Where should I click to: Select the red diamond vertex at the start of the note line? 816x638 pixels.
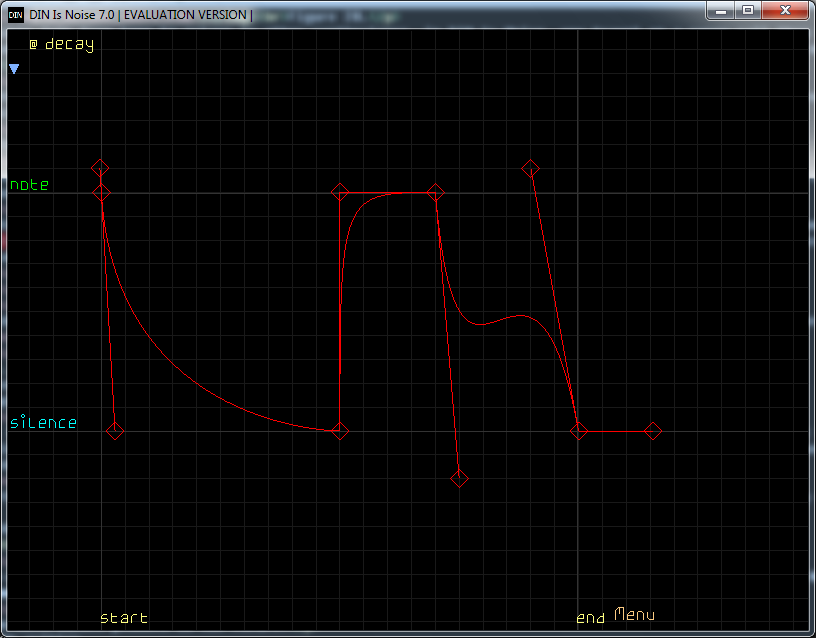101,192
